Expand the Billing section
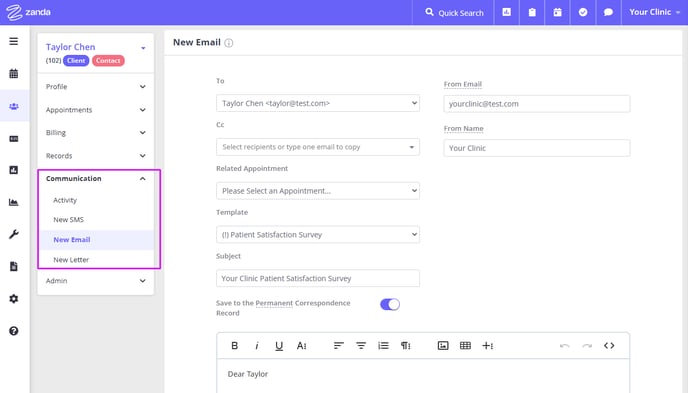Image resolution: width=688 pixels, height=393 pixels. (96, 132)
